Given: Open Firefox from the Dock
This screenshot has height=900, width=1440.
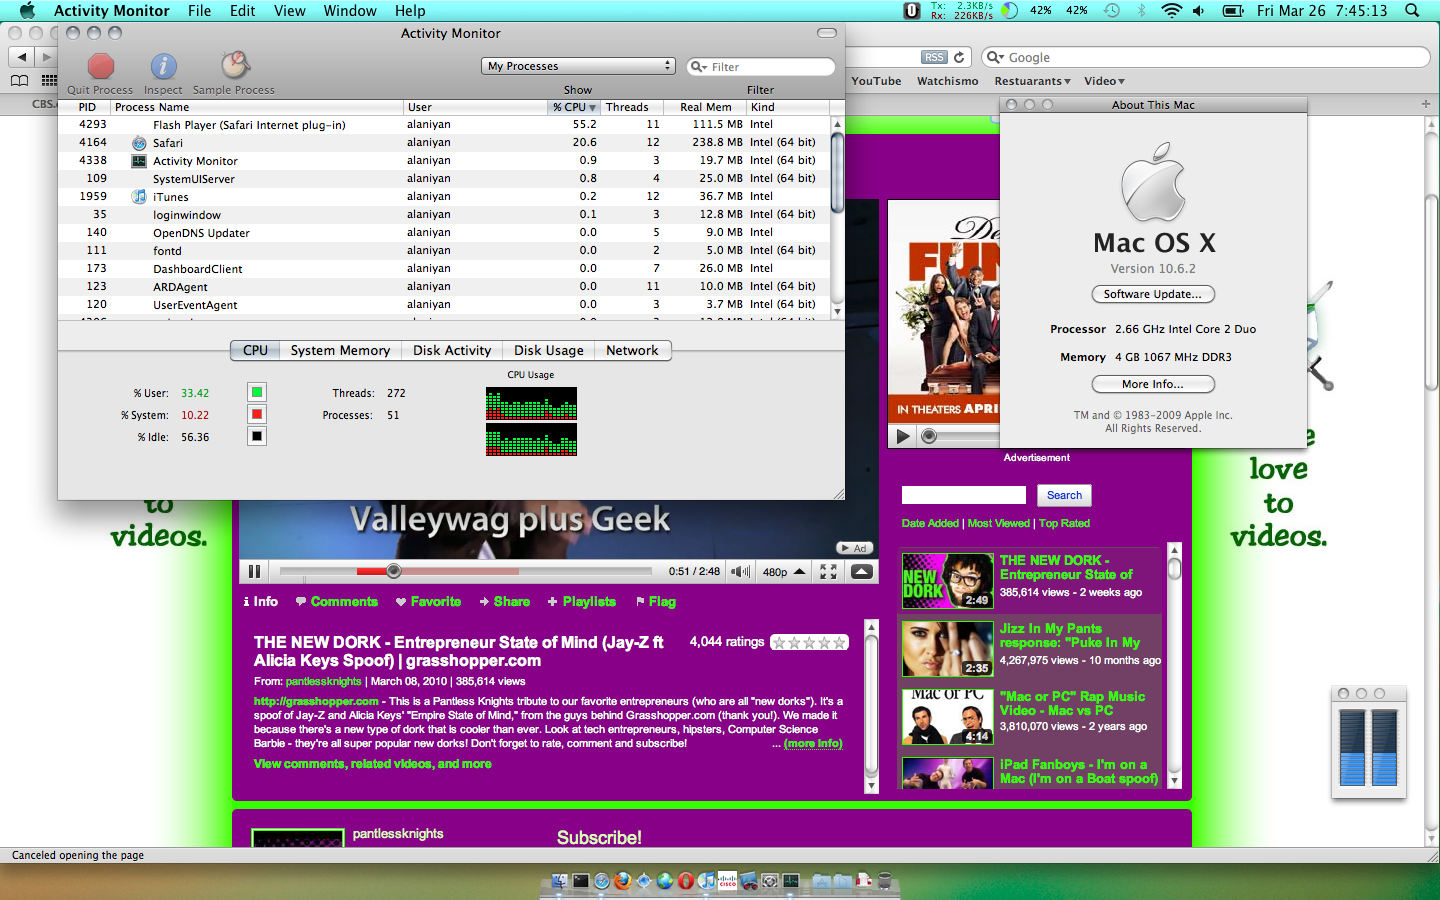Looking at the screenshot, I should point(623,881).
